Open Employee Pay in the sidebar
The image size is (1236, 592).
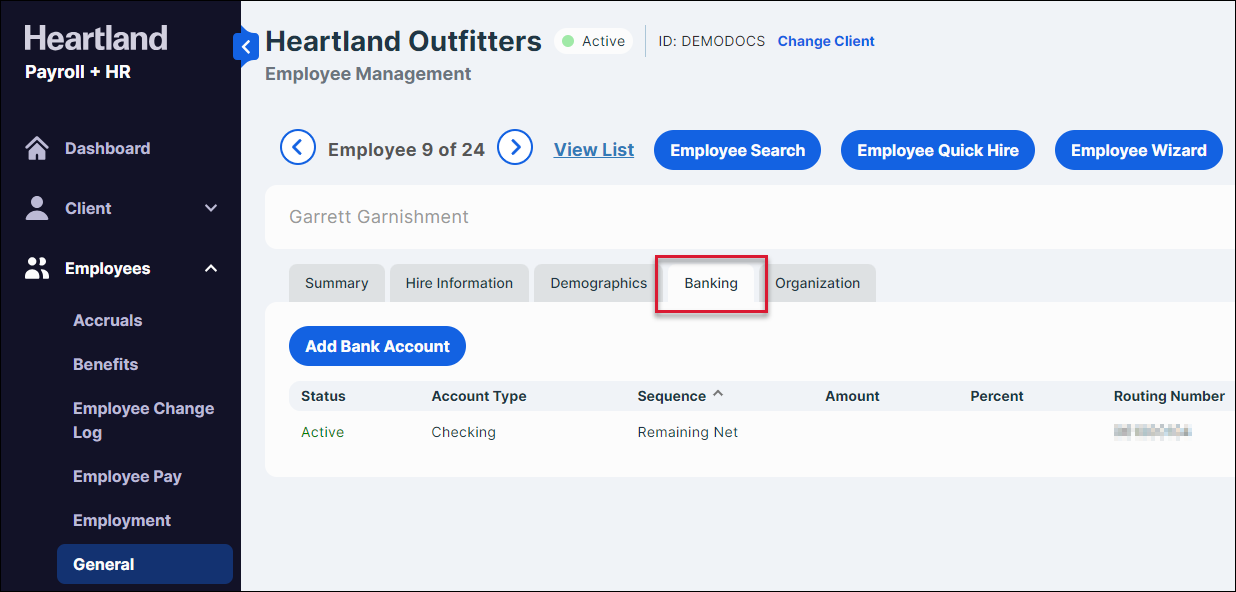point(127,476)
